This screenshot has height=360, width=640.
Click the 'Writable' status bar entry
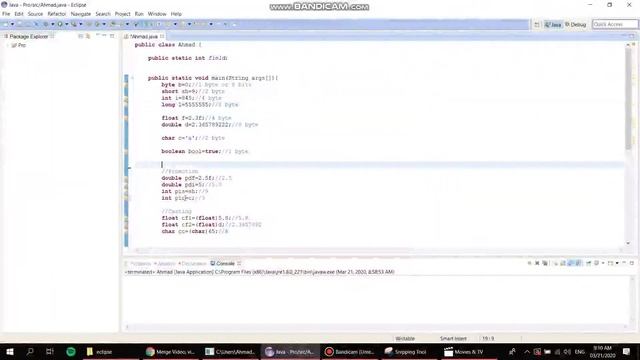(405, 338)
